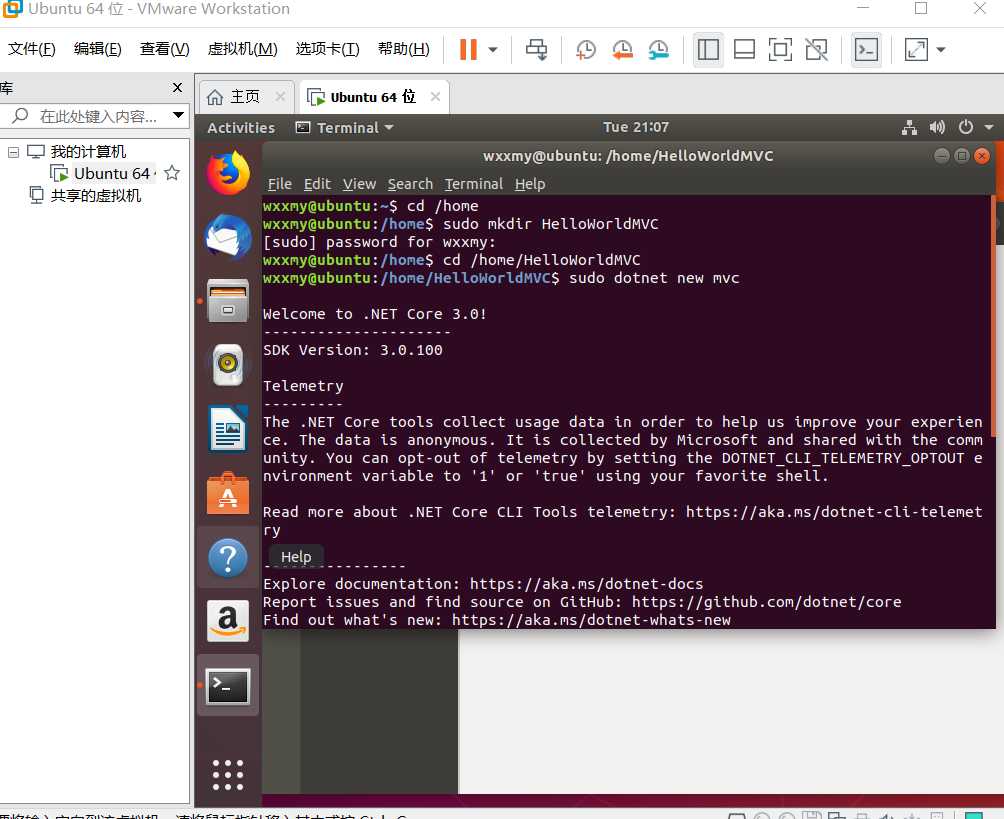Click the network status icon
Viewport: 1004px width, 819px height.
click(909, 127)
